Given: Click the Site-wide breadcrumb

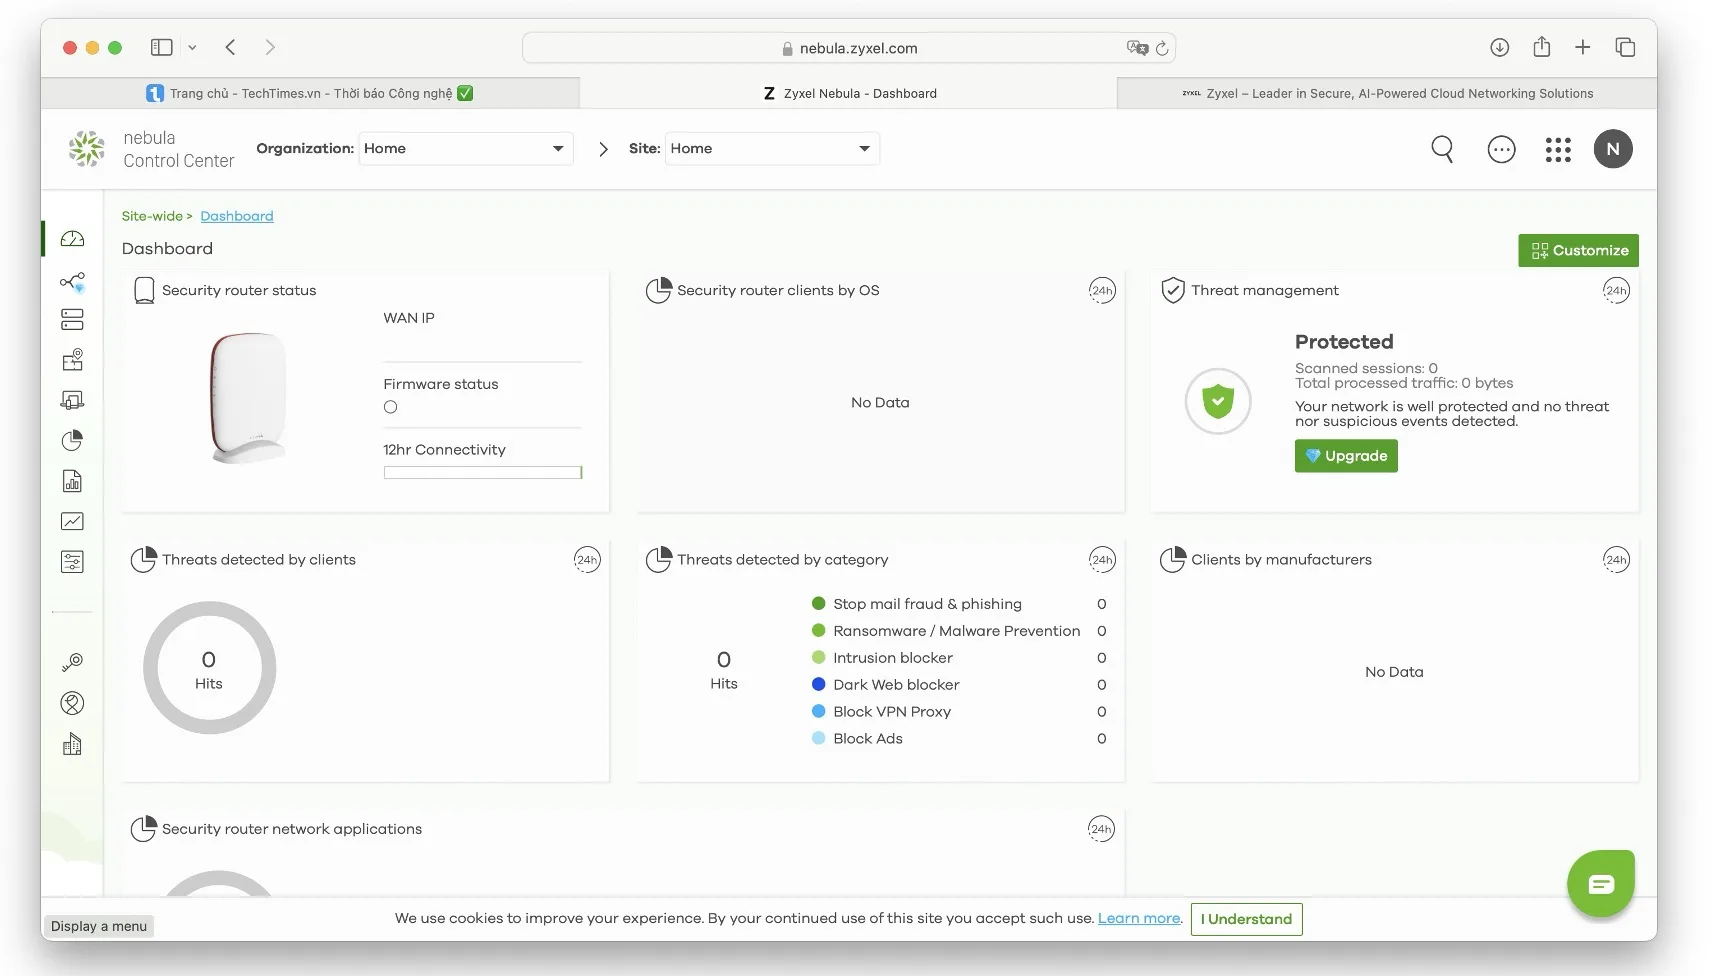Looking at the screenshot, I should 152,216.
